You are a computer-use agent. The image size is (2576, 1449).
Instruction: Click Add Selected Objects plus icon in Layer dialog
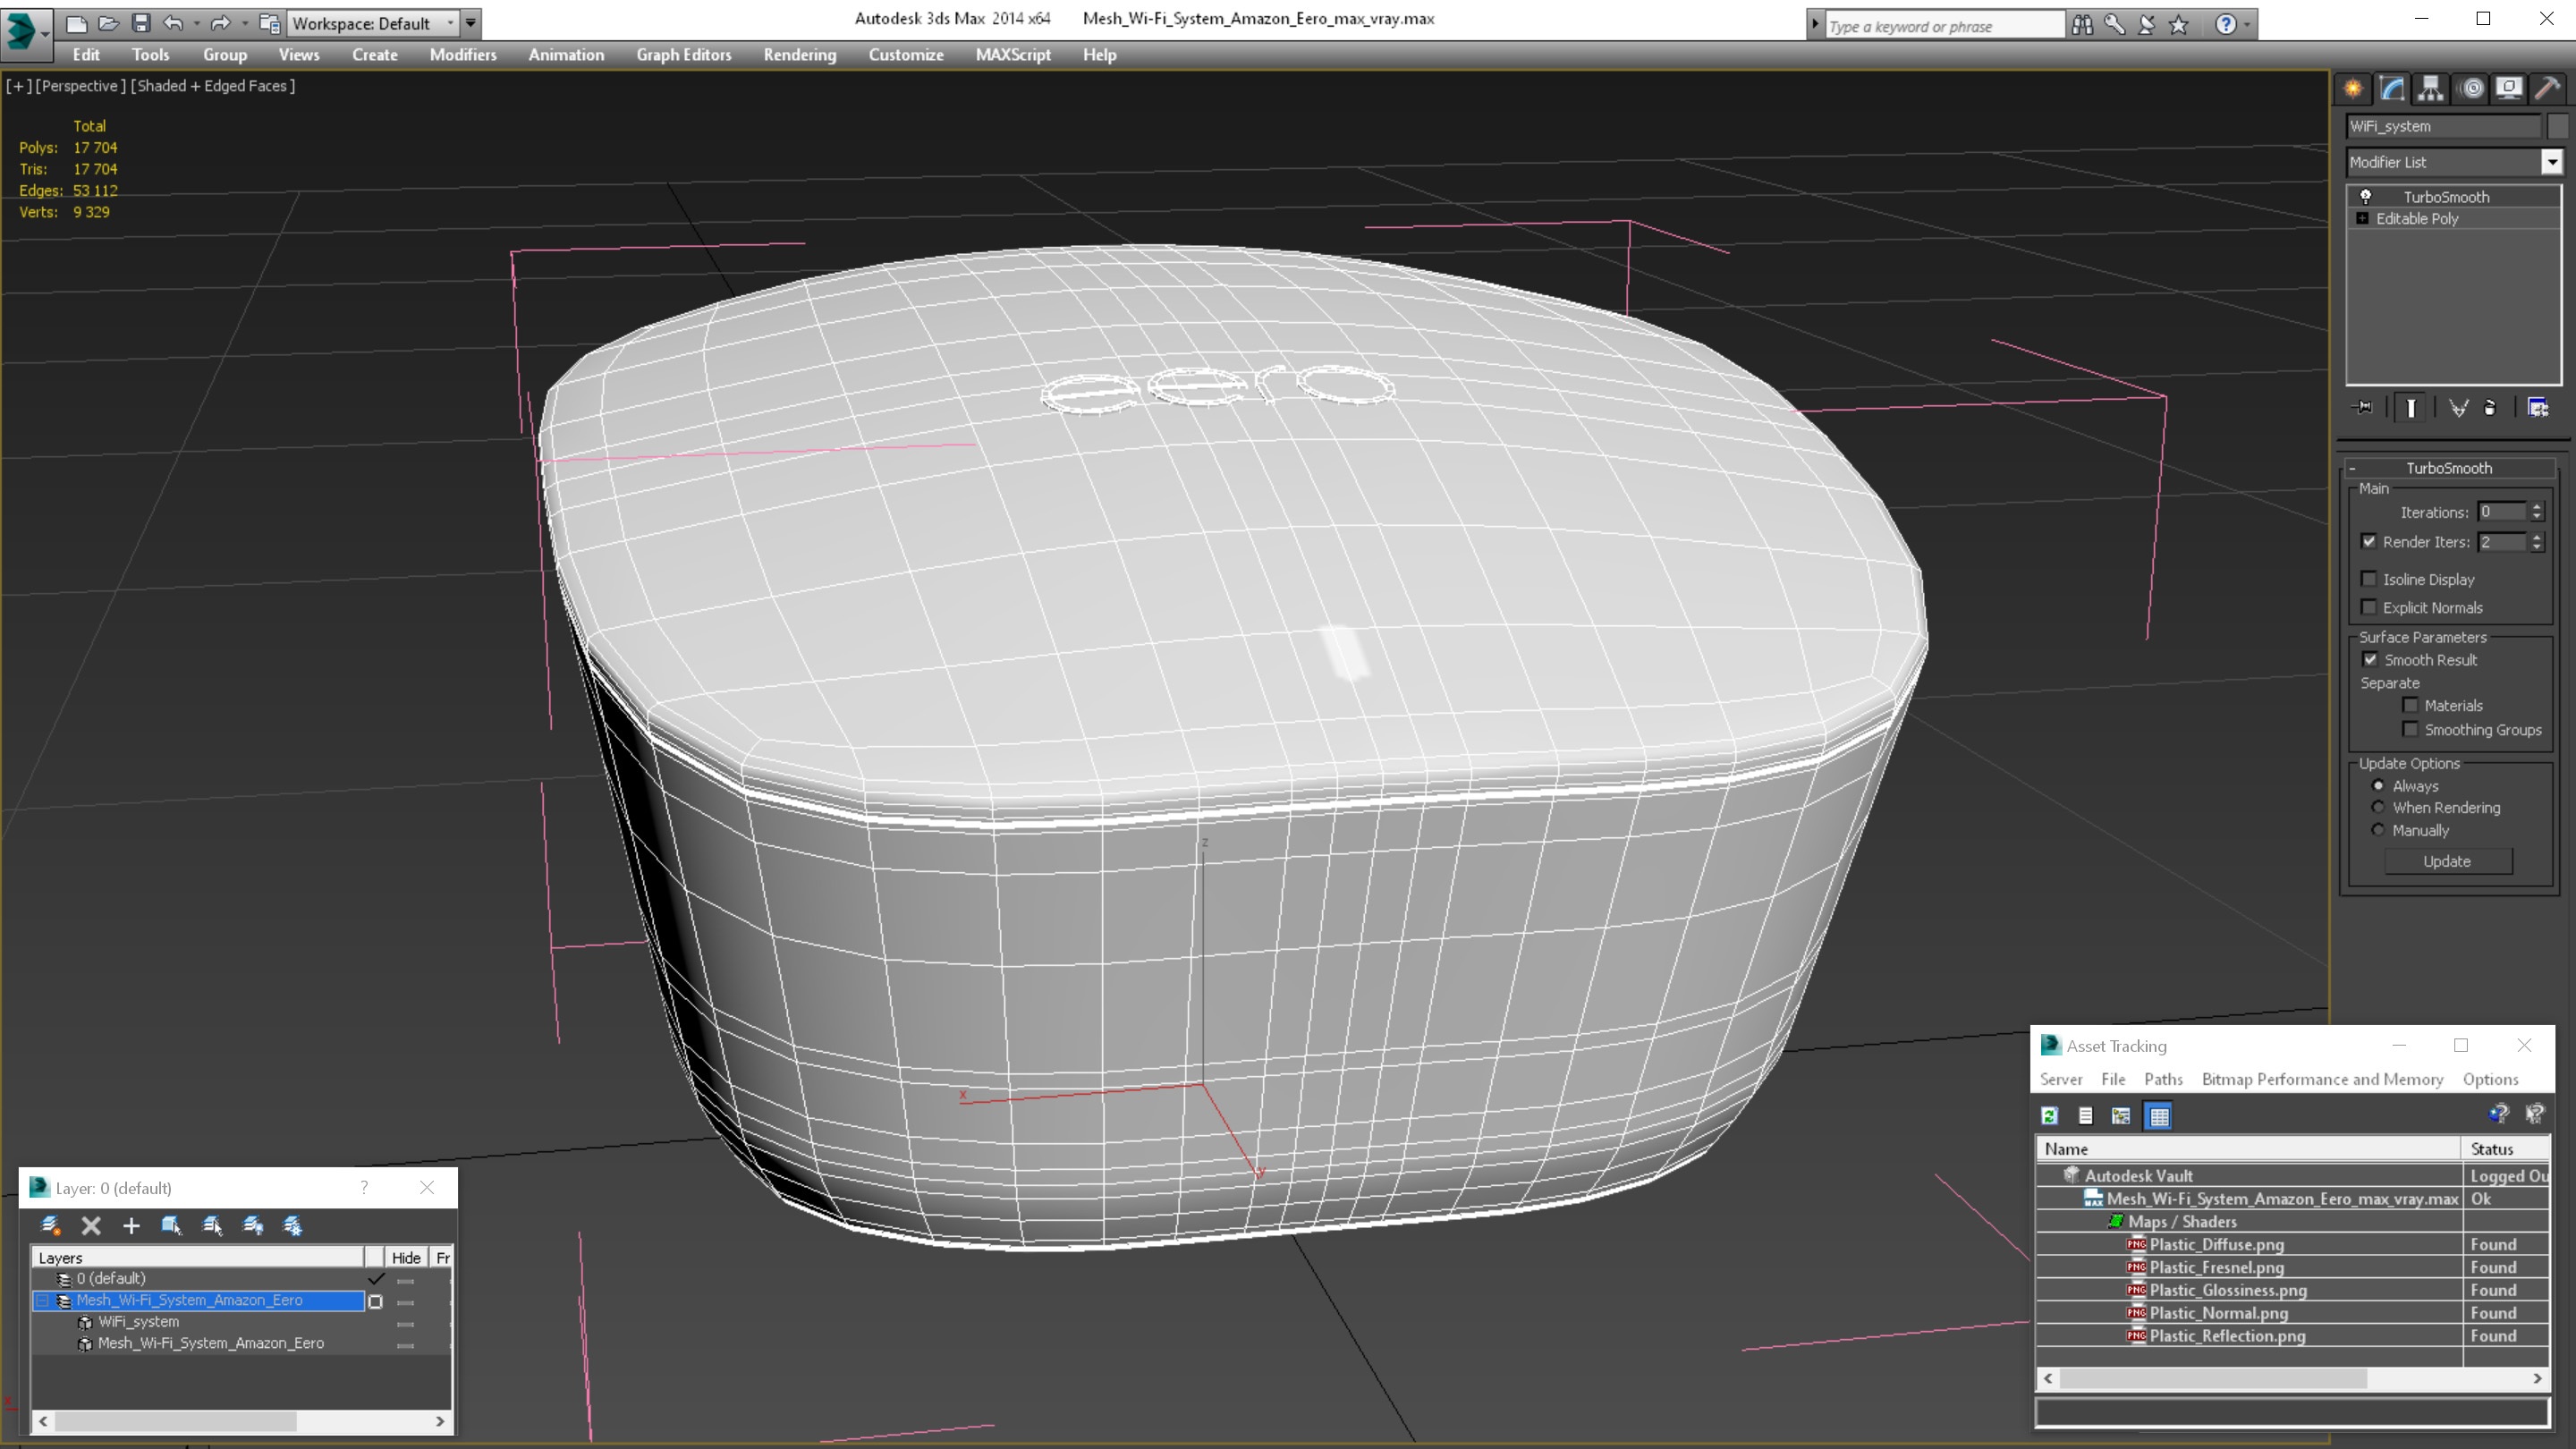(x=131, y=1225)
